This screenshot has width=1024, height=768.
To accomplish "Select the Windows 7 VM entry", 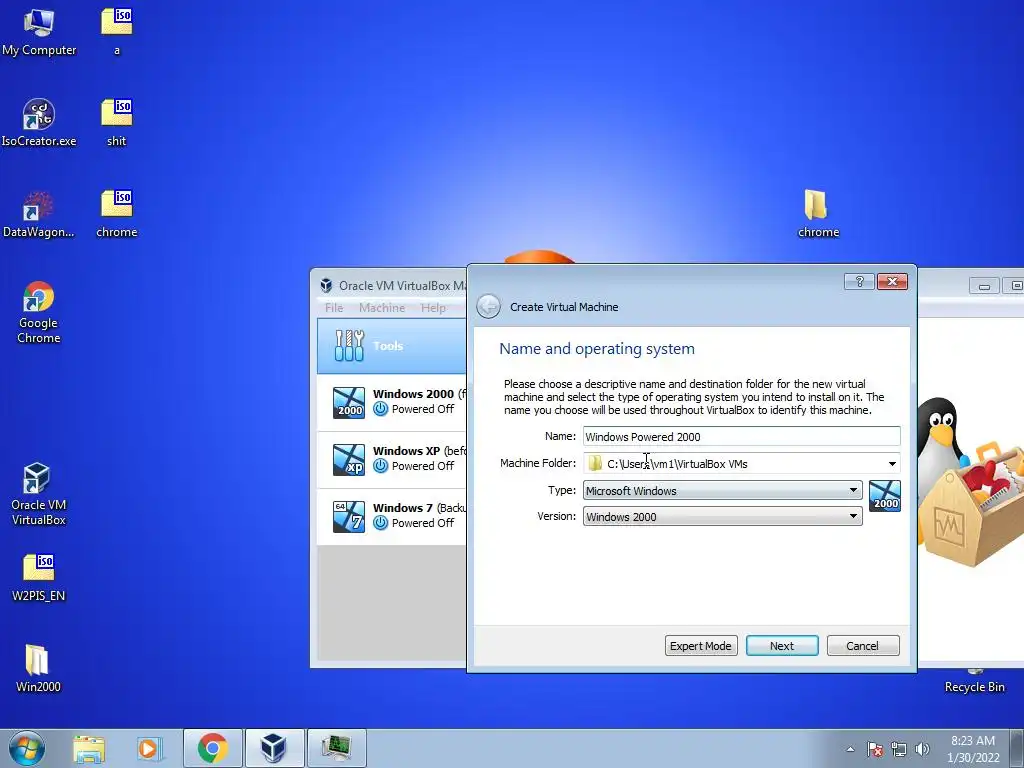I will (392, 515).
